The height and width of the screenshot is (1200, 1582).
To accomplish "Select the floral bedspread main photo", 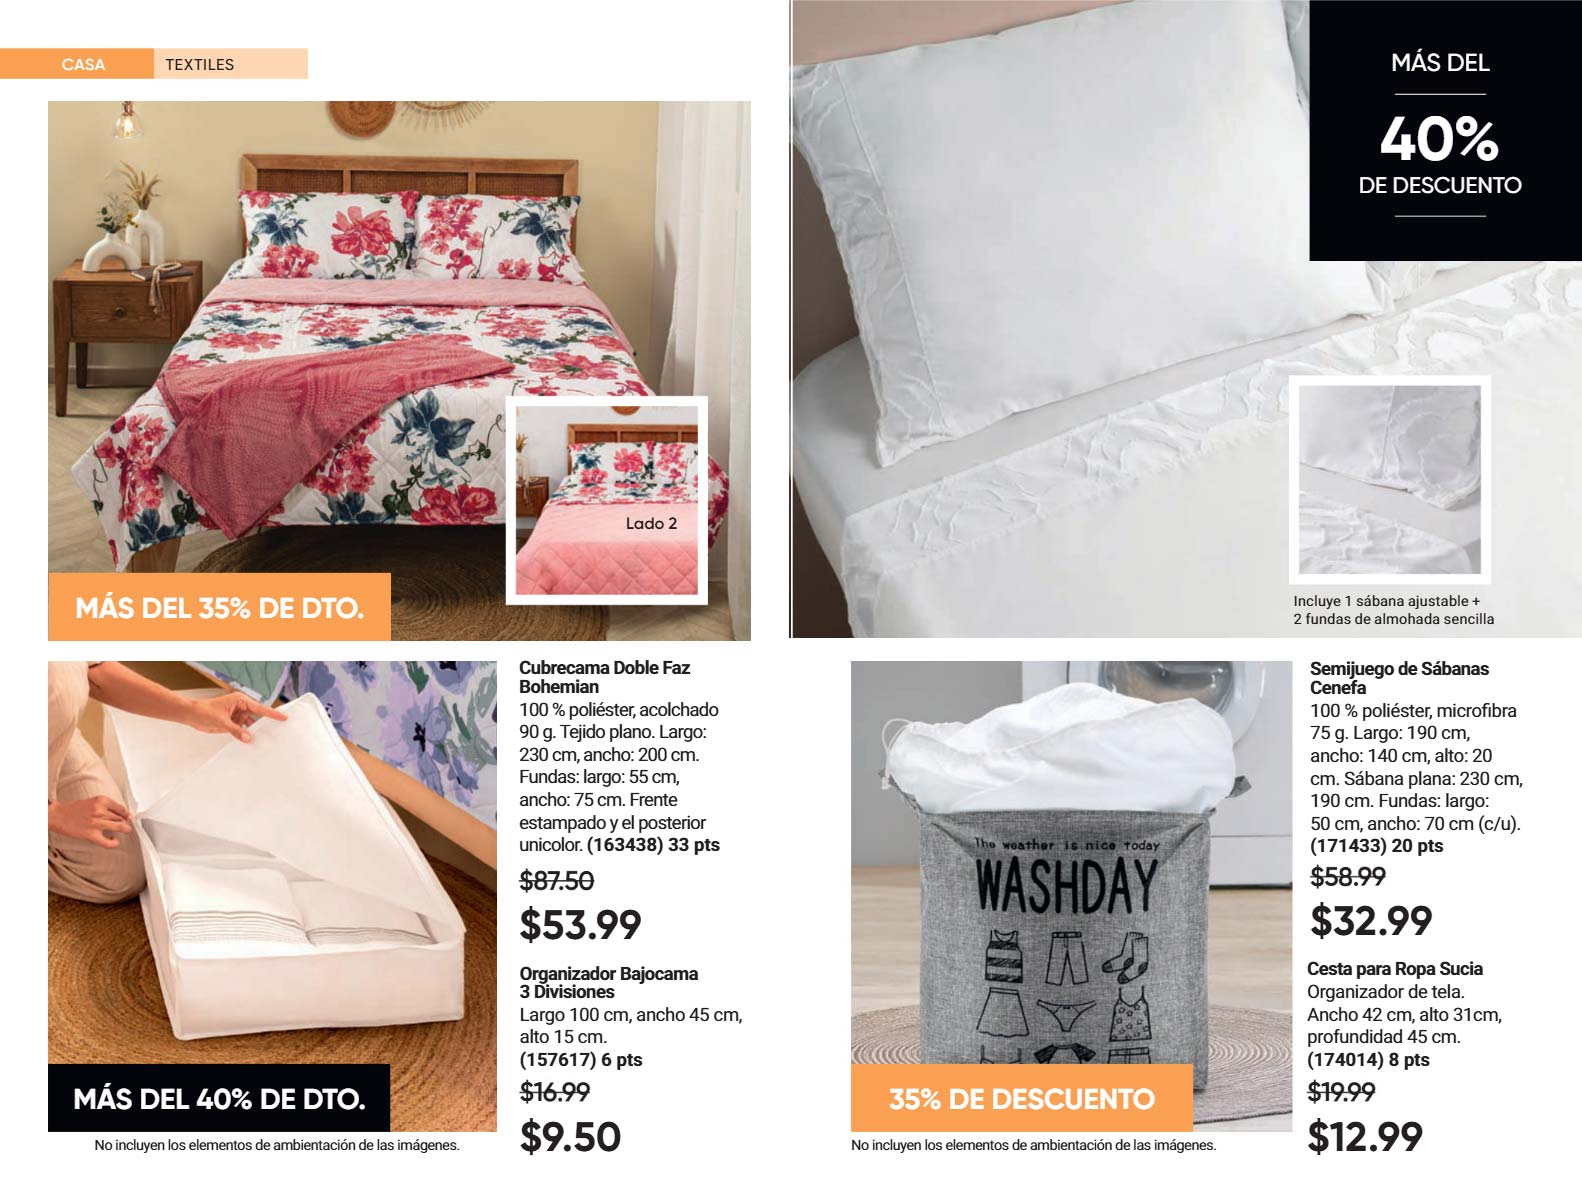I will click(399, 371).
